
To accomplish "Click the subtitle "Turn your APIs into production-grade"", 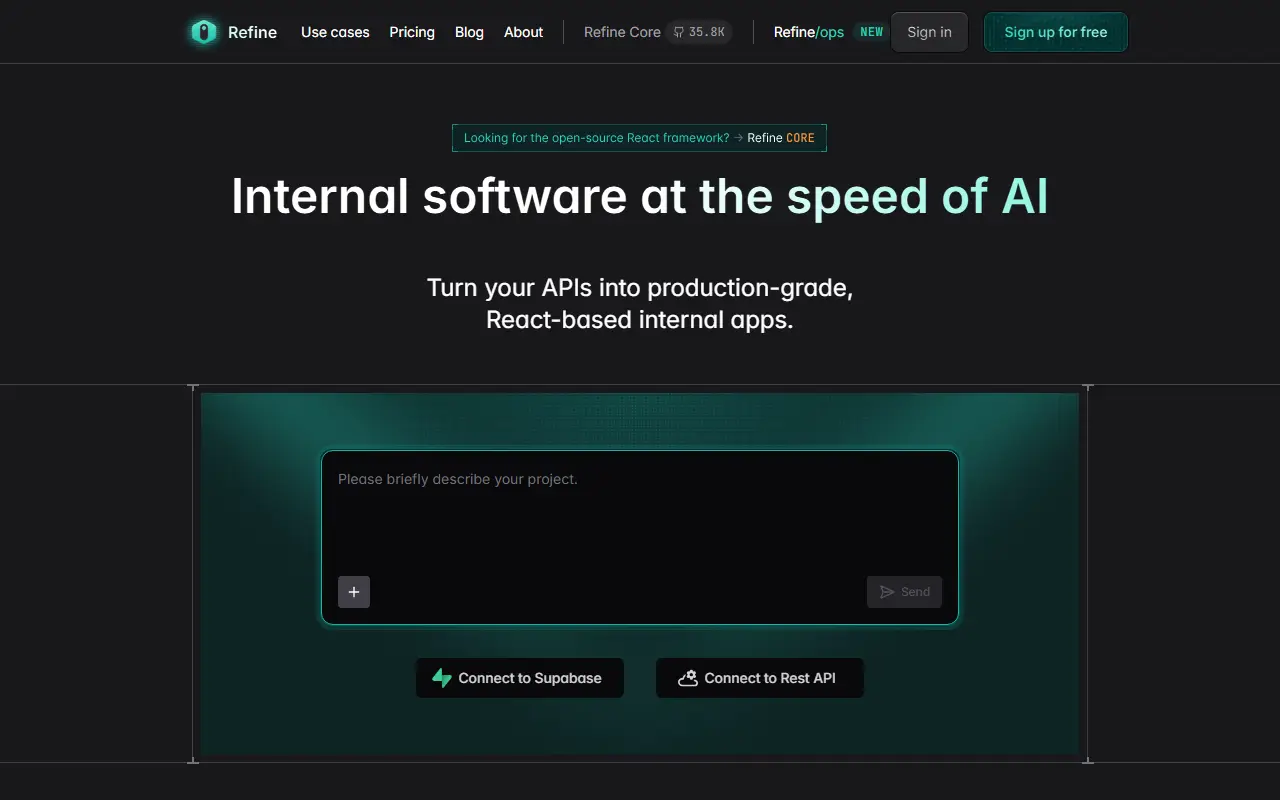I will coord(640,288).
